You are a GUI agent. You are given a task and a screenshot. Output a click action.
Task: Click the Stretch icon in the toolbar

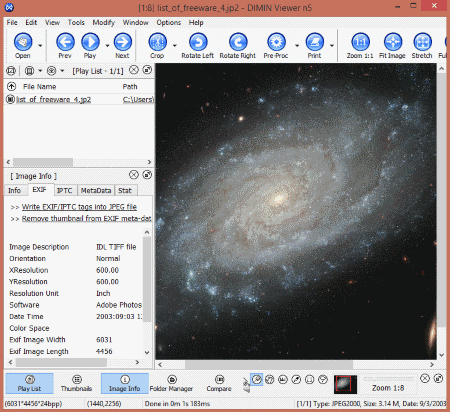(422, 42)
